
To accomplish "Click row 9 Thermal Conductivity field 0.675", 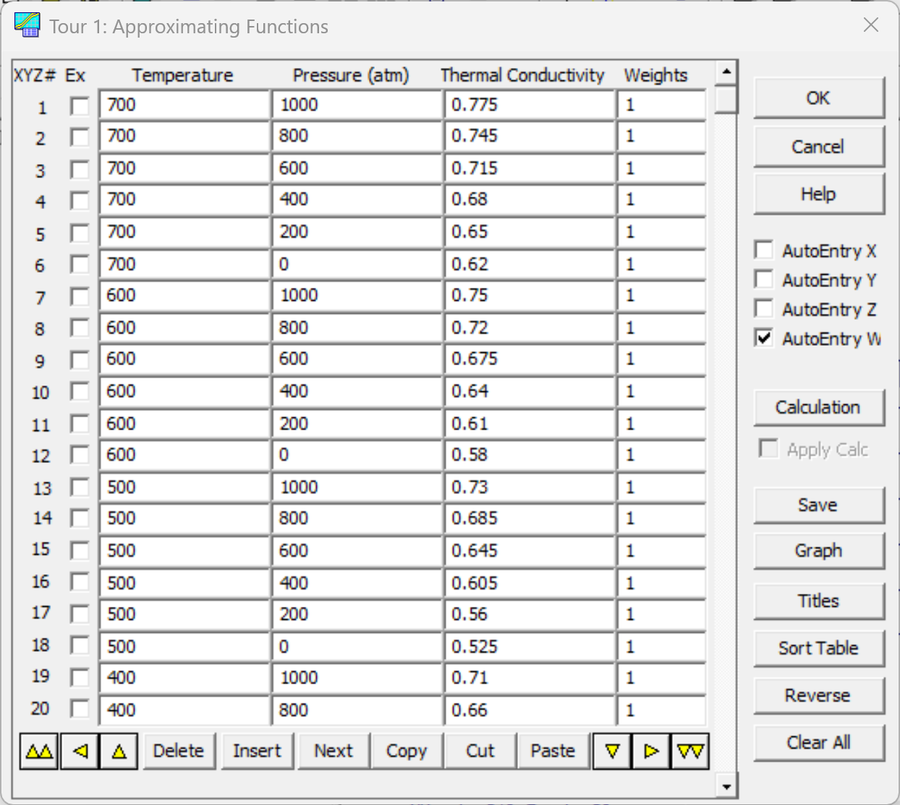I will click(x=530, y=359).
